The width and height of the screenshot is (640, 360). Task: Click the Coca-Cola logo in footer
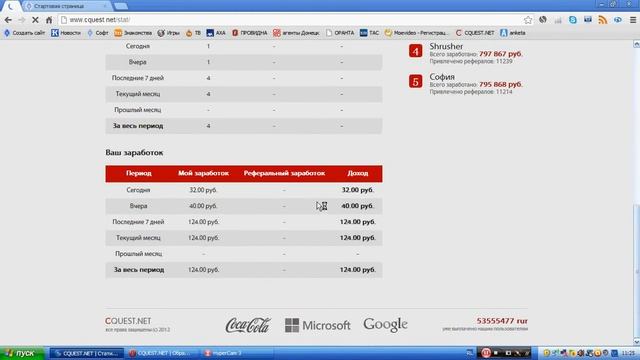pos(248,325)
